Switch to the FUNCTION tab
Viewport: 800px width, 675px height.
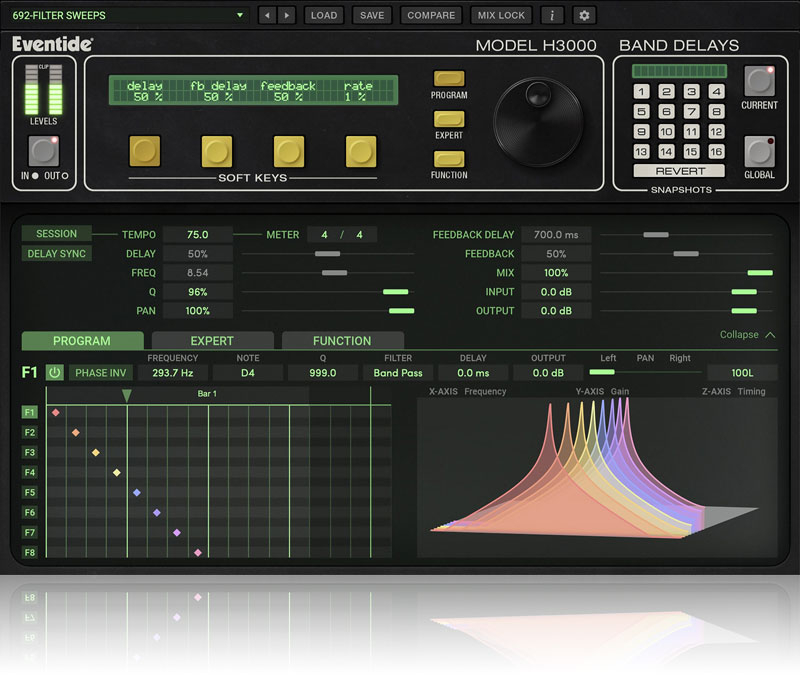tap(342, 341)
